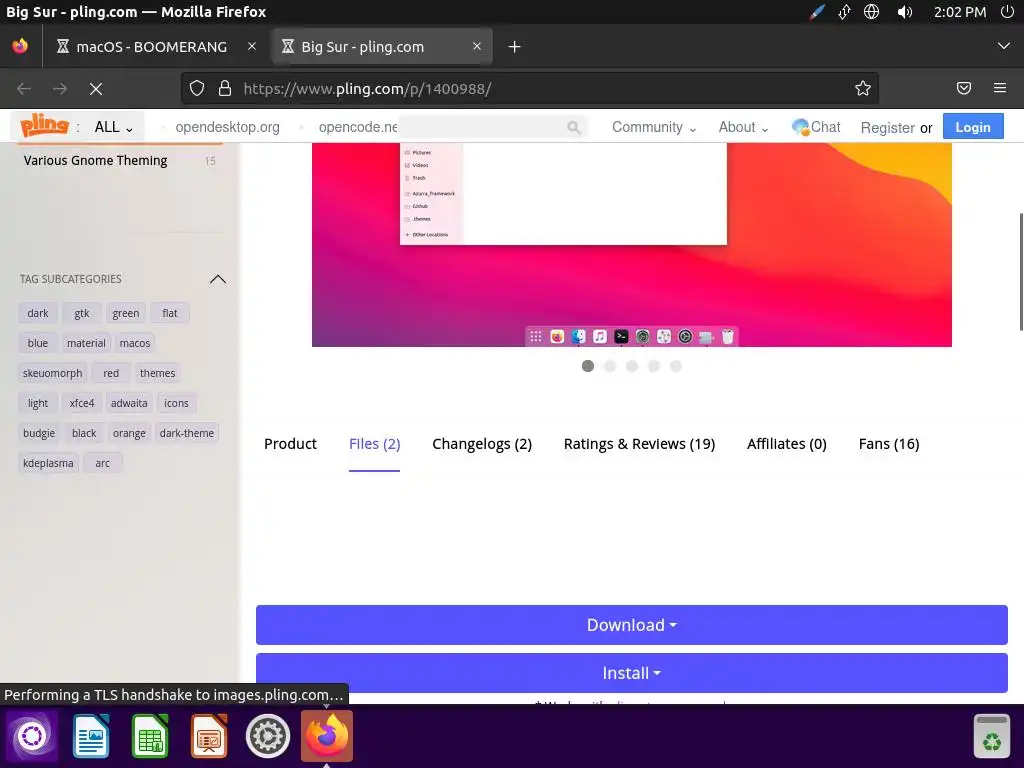The width and height of the screenshot is (1024, 768).
Task: Close the macOS - BOOMERANG tab
Action: [252, 46]
